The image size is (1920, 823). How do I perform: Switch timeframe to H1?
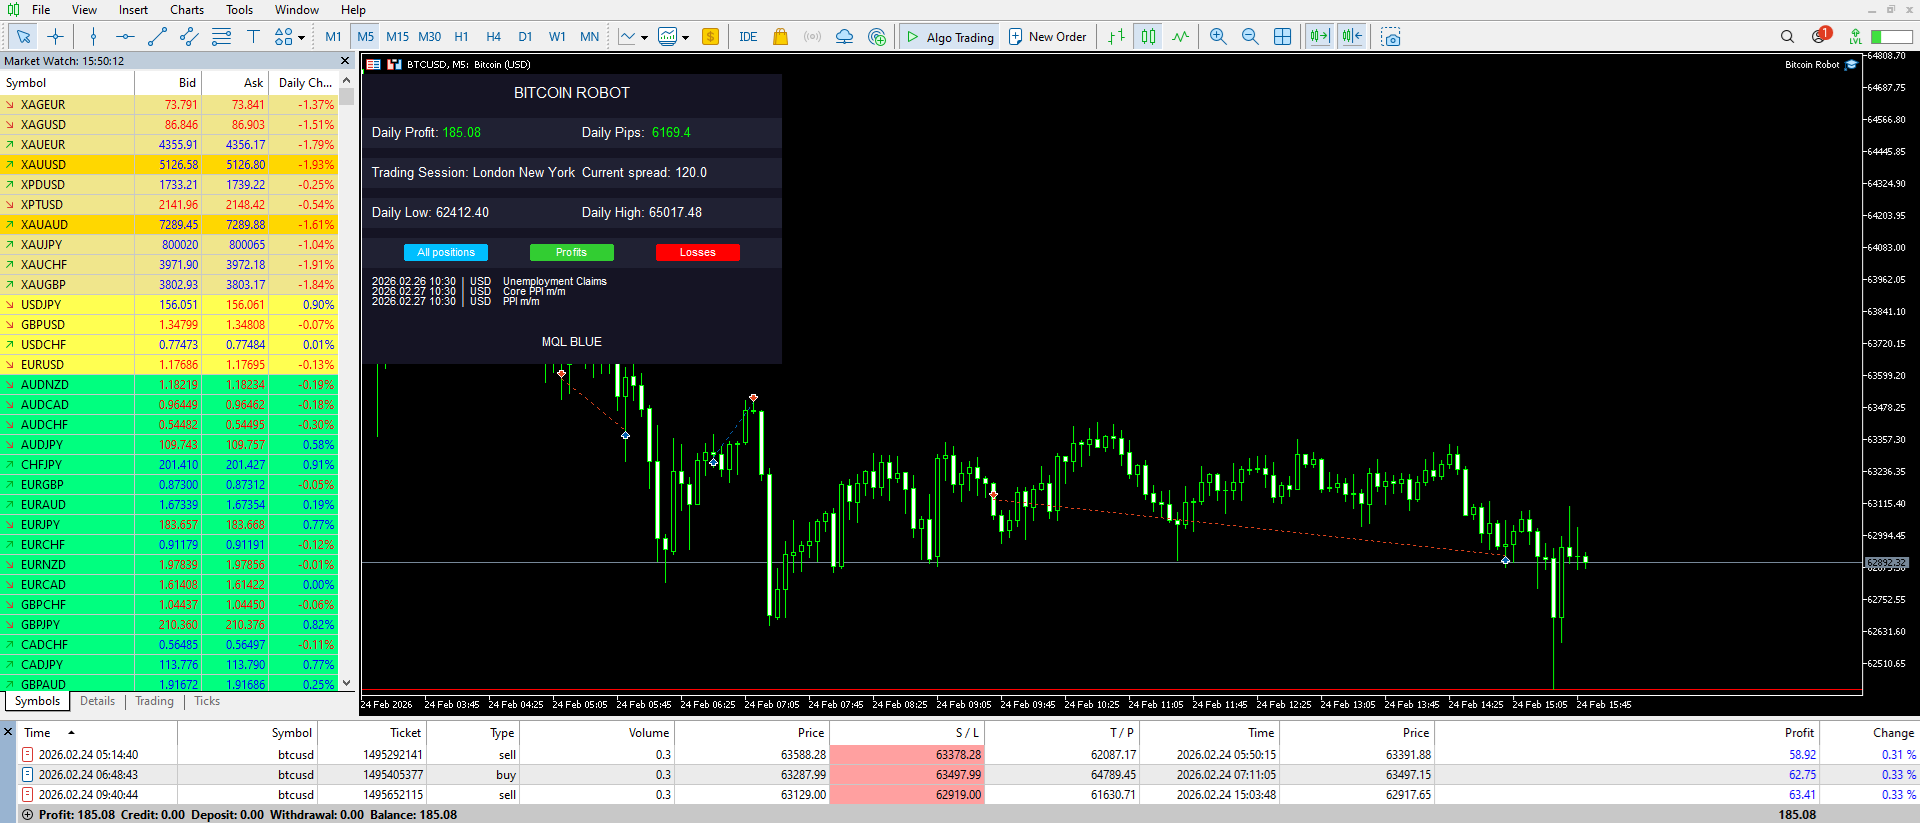tap(461, 37)
